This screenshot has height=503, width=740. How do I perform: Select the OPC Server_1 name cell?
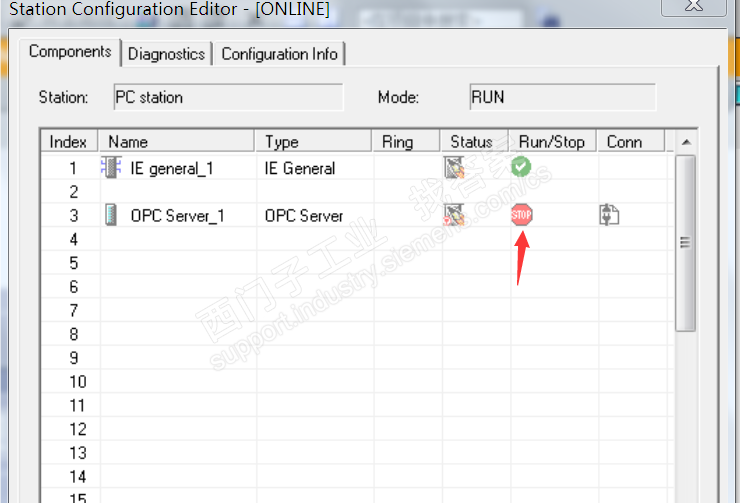click(177, 216)
